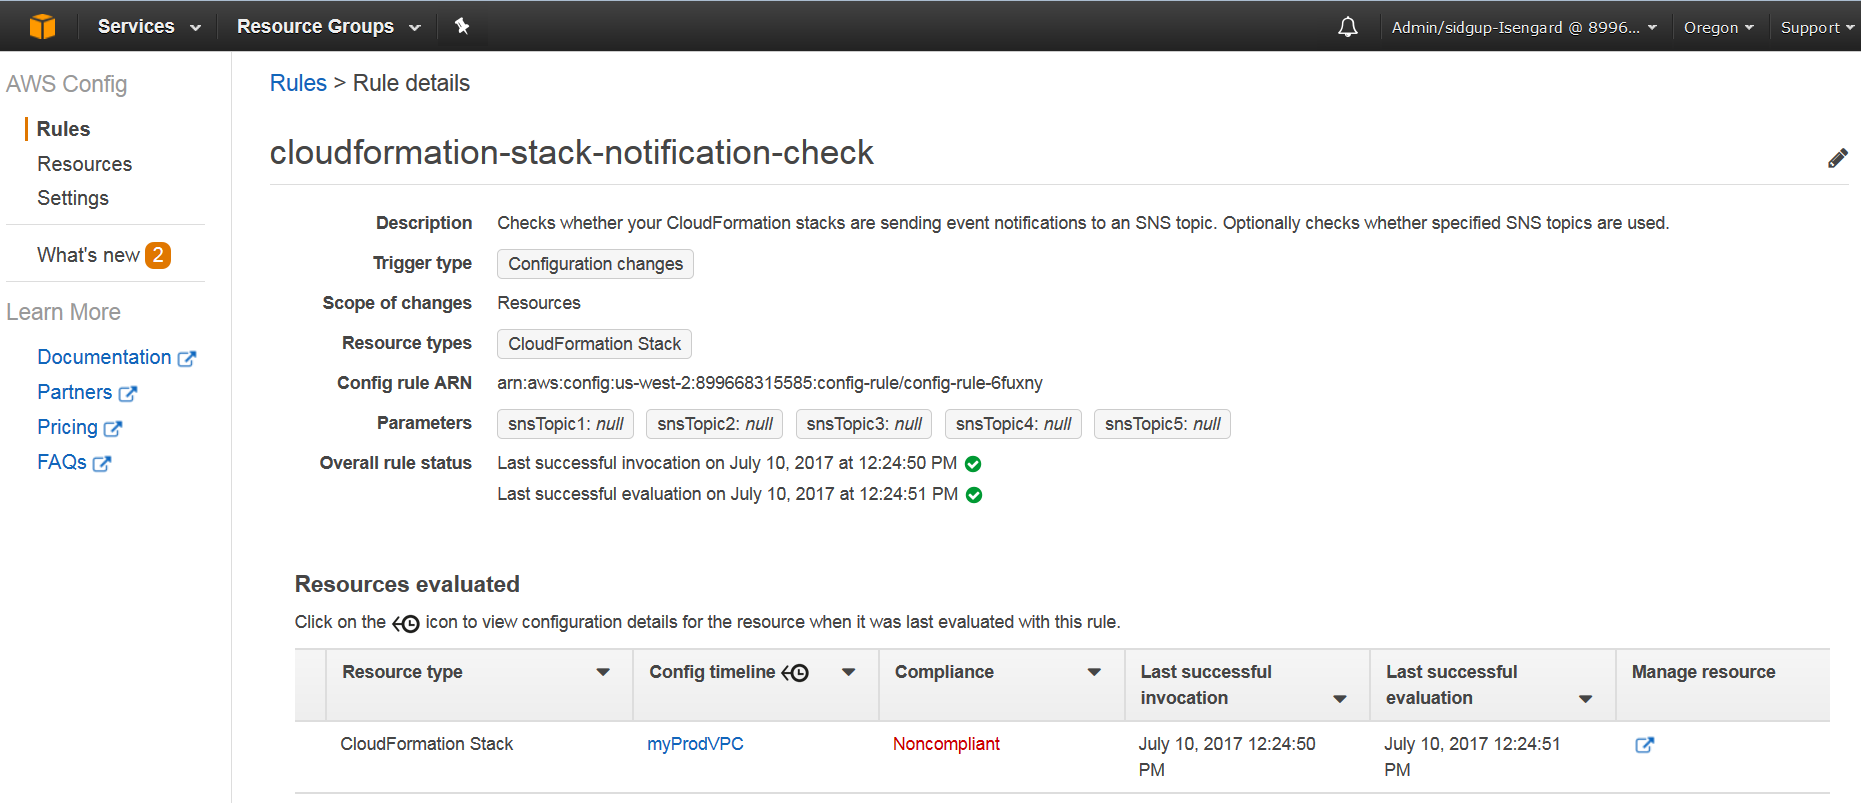Click the CloudFormation Stack resource type tag

coord(594,344)
